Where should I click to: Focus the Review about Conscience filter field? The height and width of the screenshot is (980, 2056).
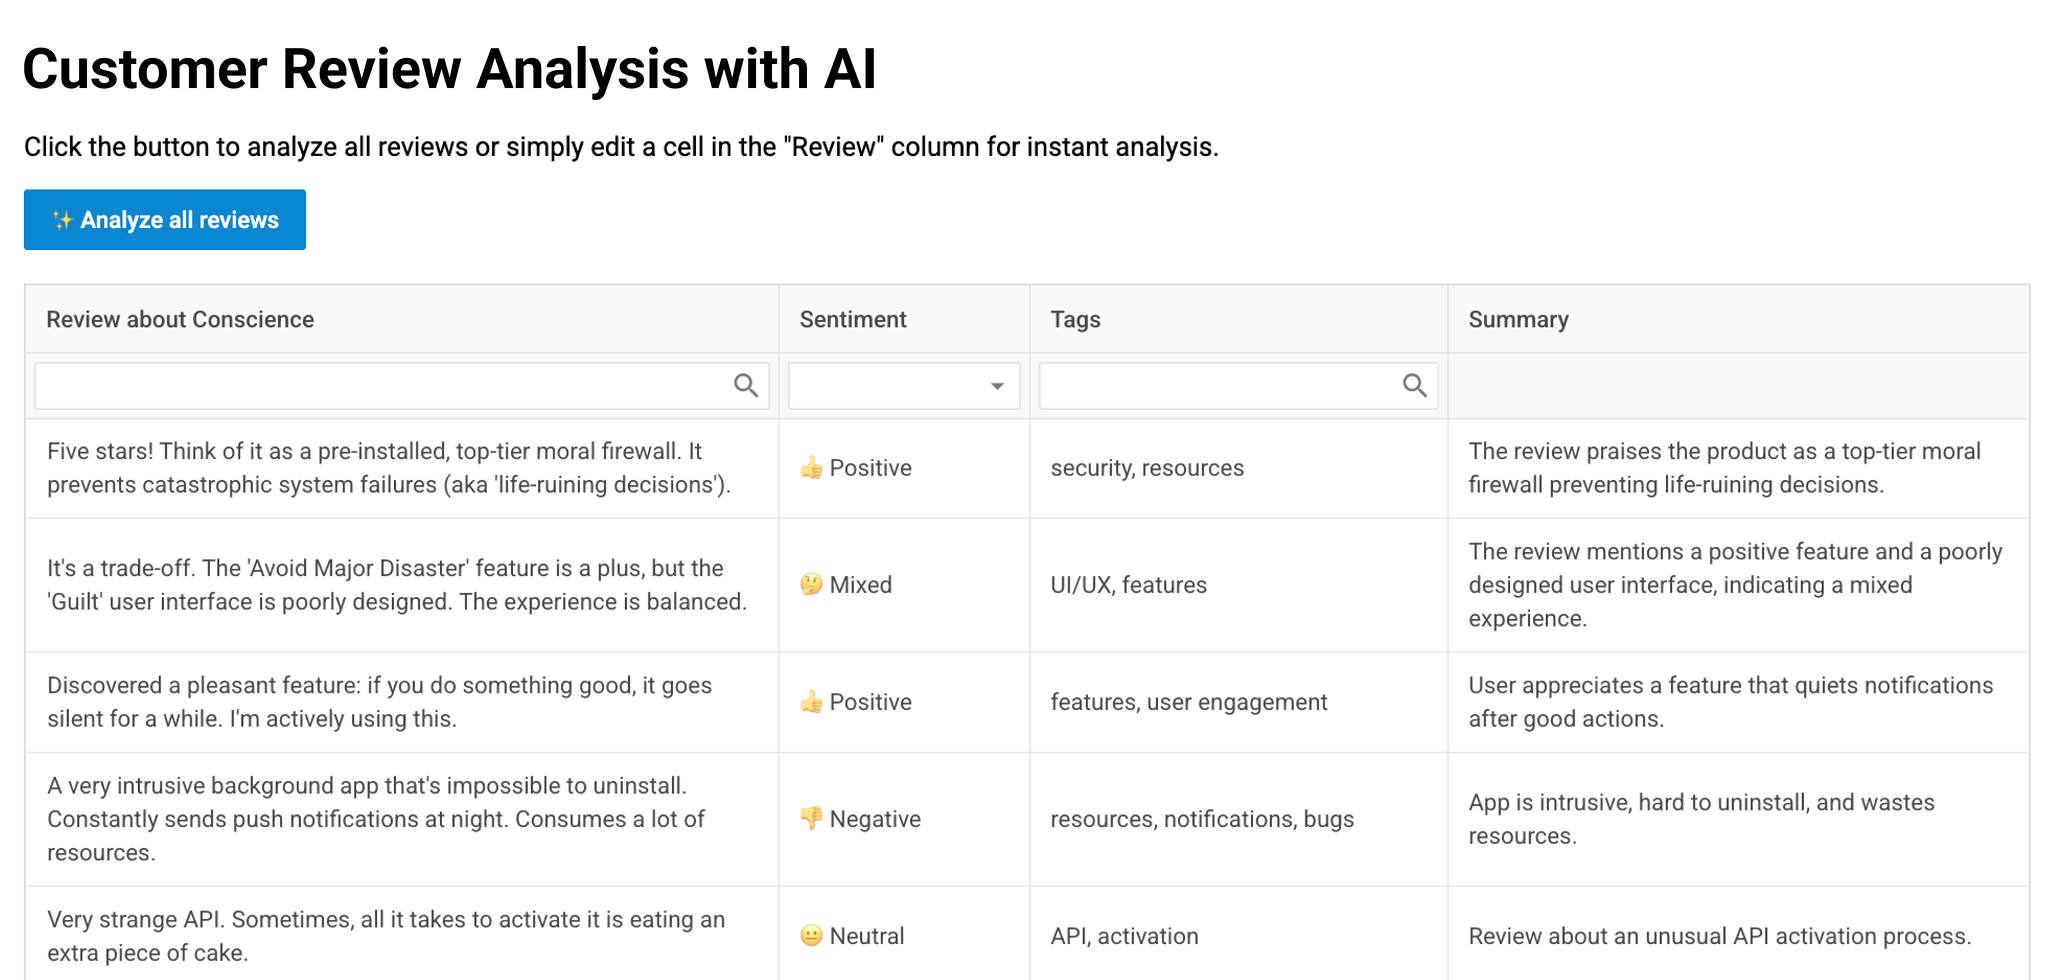380,386
